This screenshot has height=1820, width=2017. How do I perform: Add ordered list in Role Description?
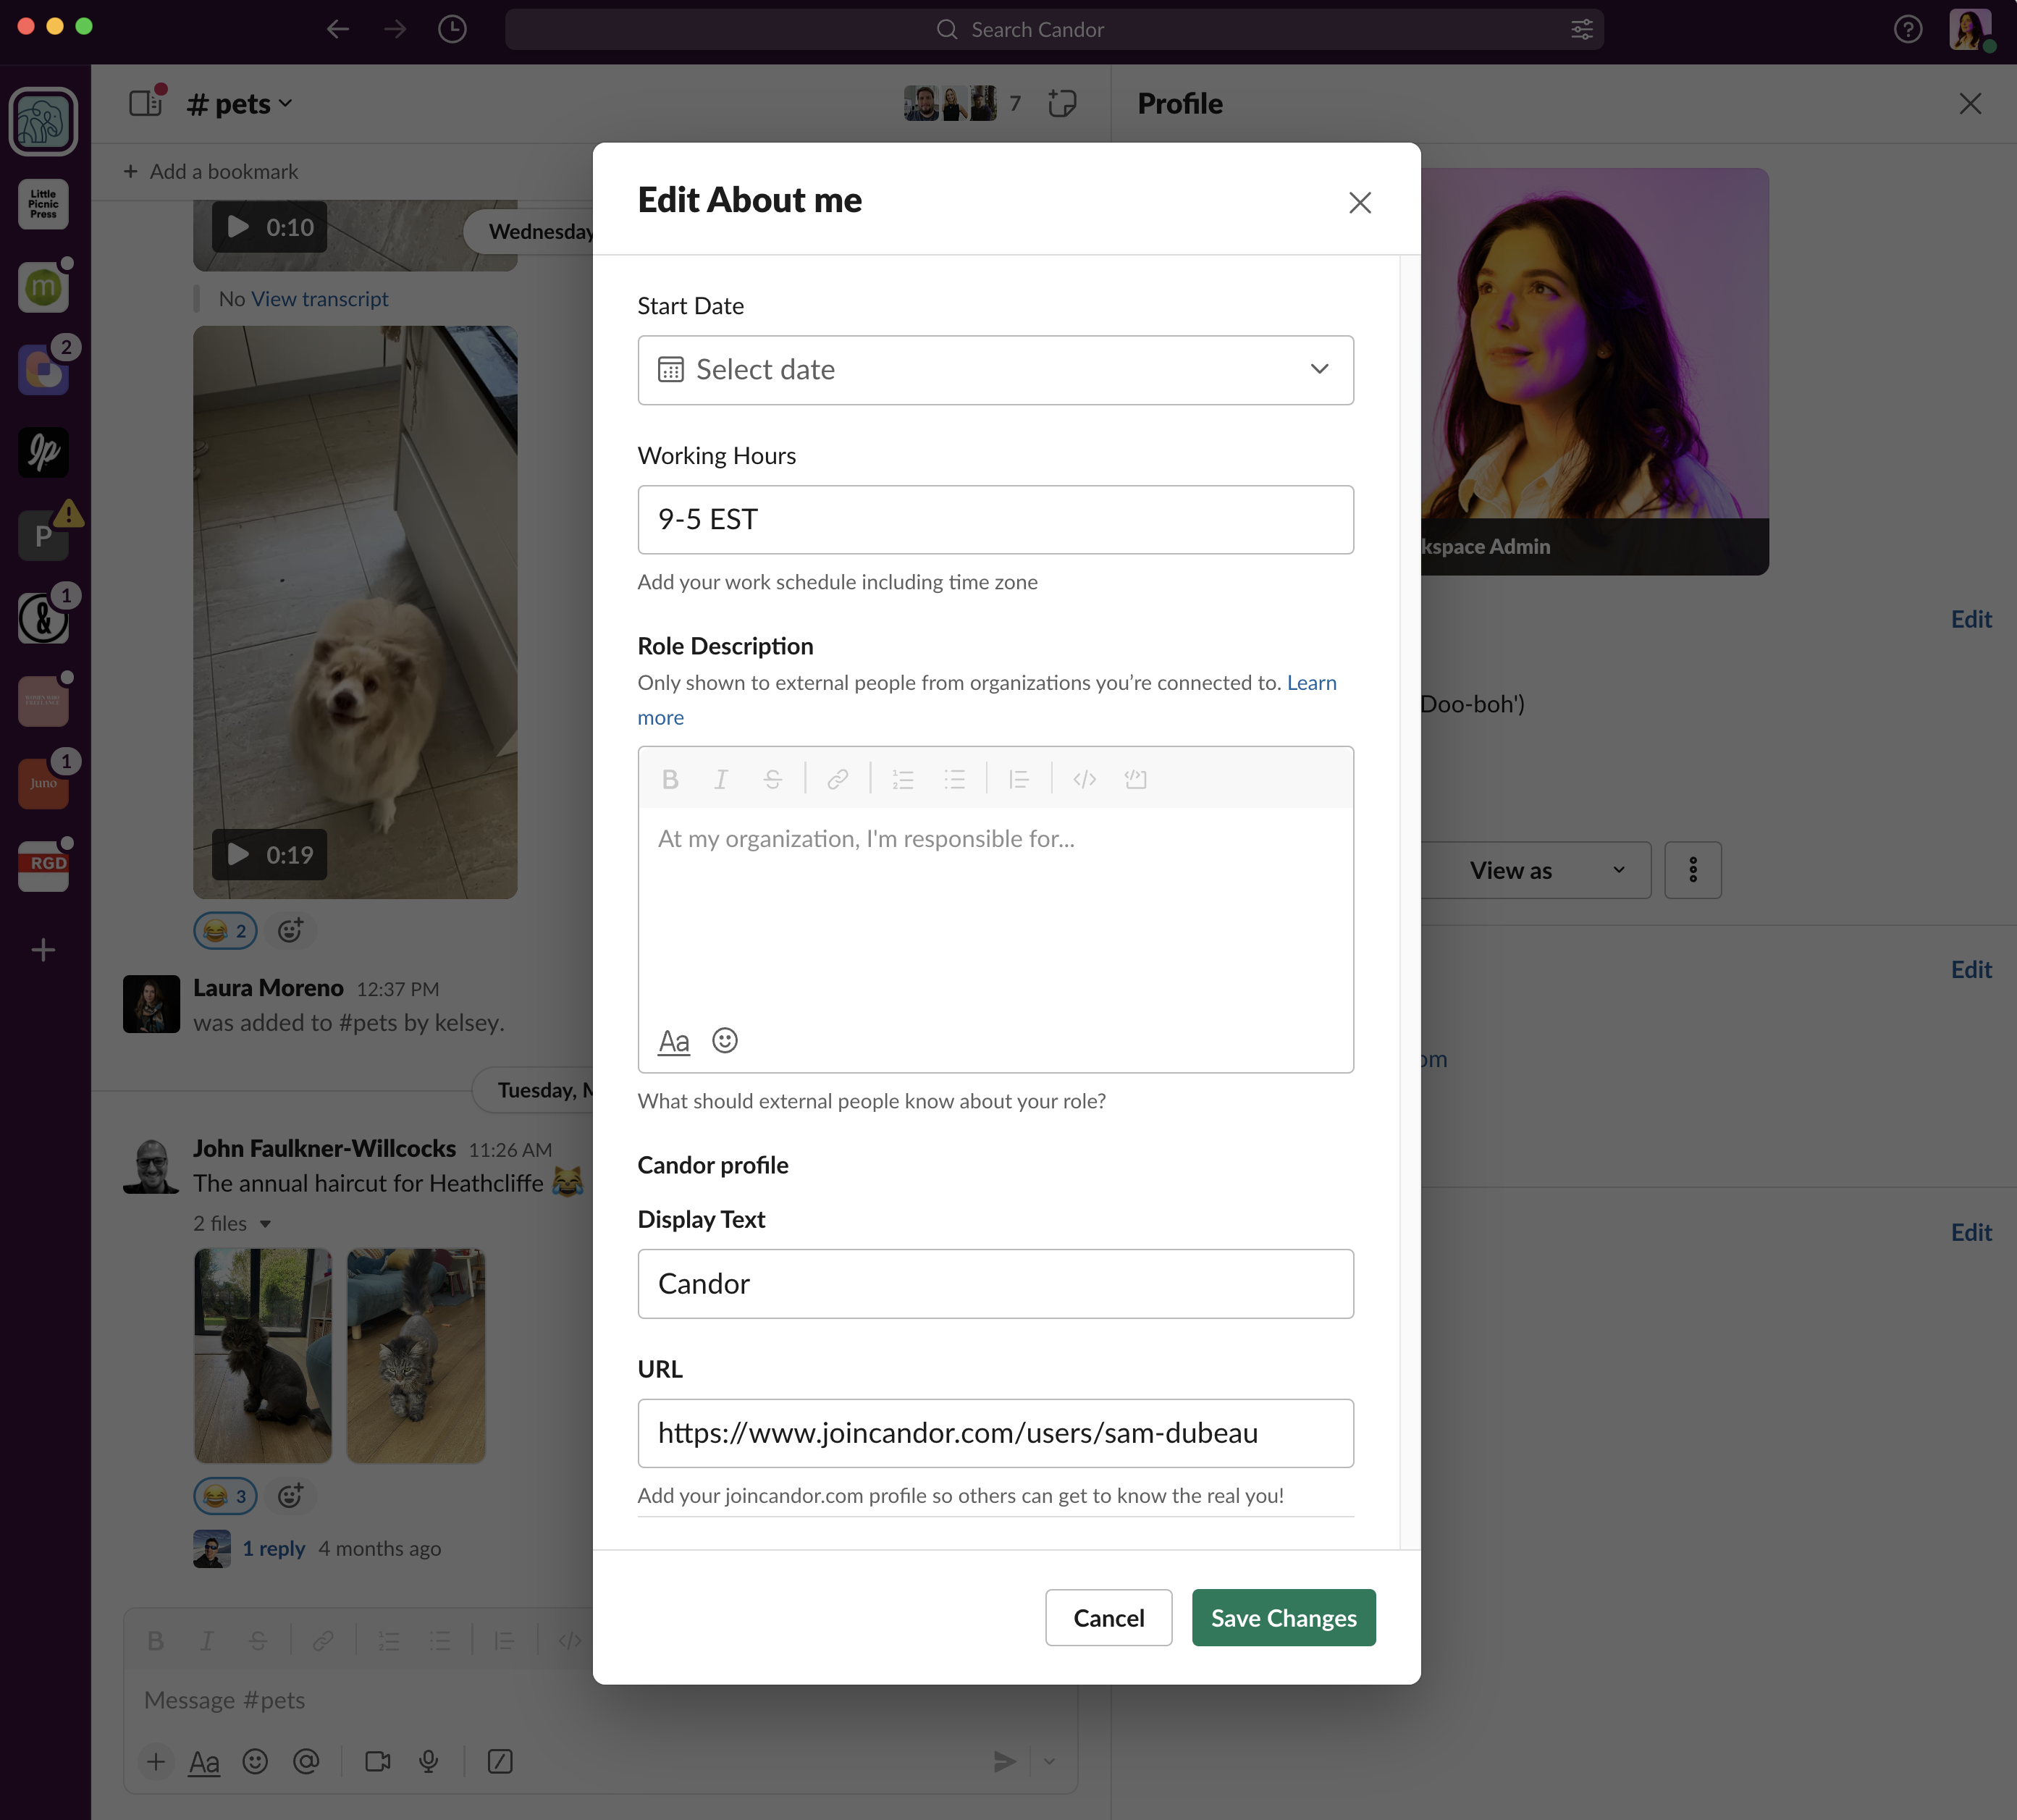[903, 779]
